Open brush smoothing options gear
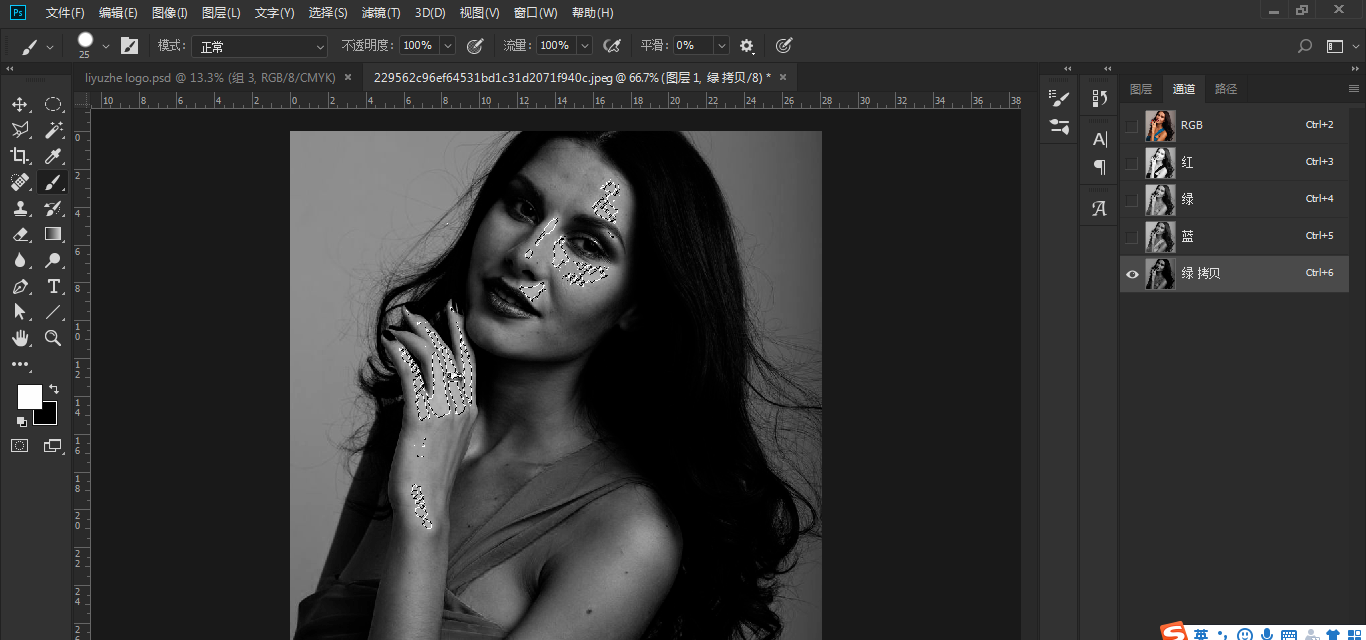Viewport: 1366px width, 640px height. 747,46
